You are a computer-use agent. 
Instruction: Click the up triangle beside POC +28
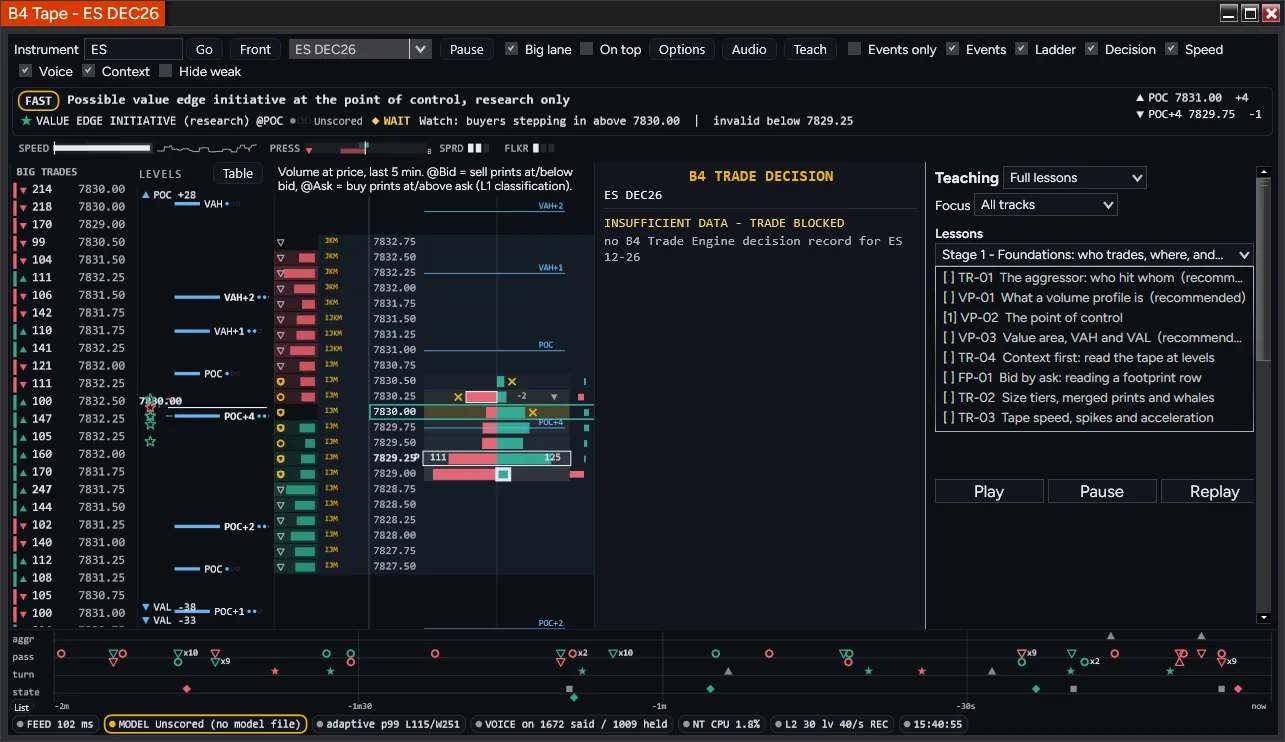[146, 195]
